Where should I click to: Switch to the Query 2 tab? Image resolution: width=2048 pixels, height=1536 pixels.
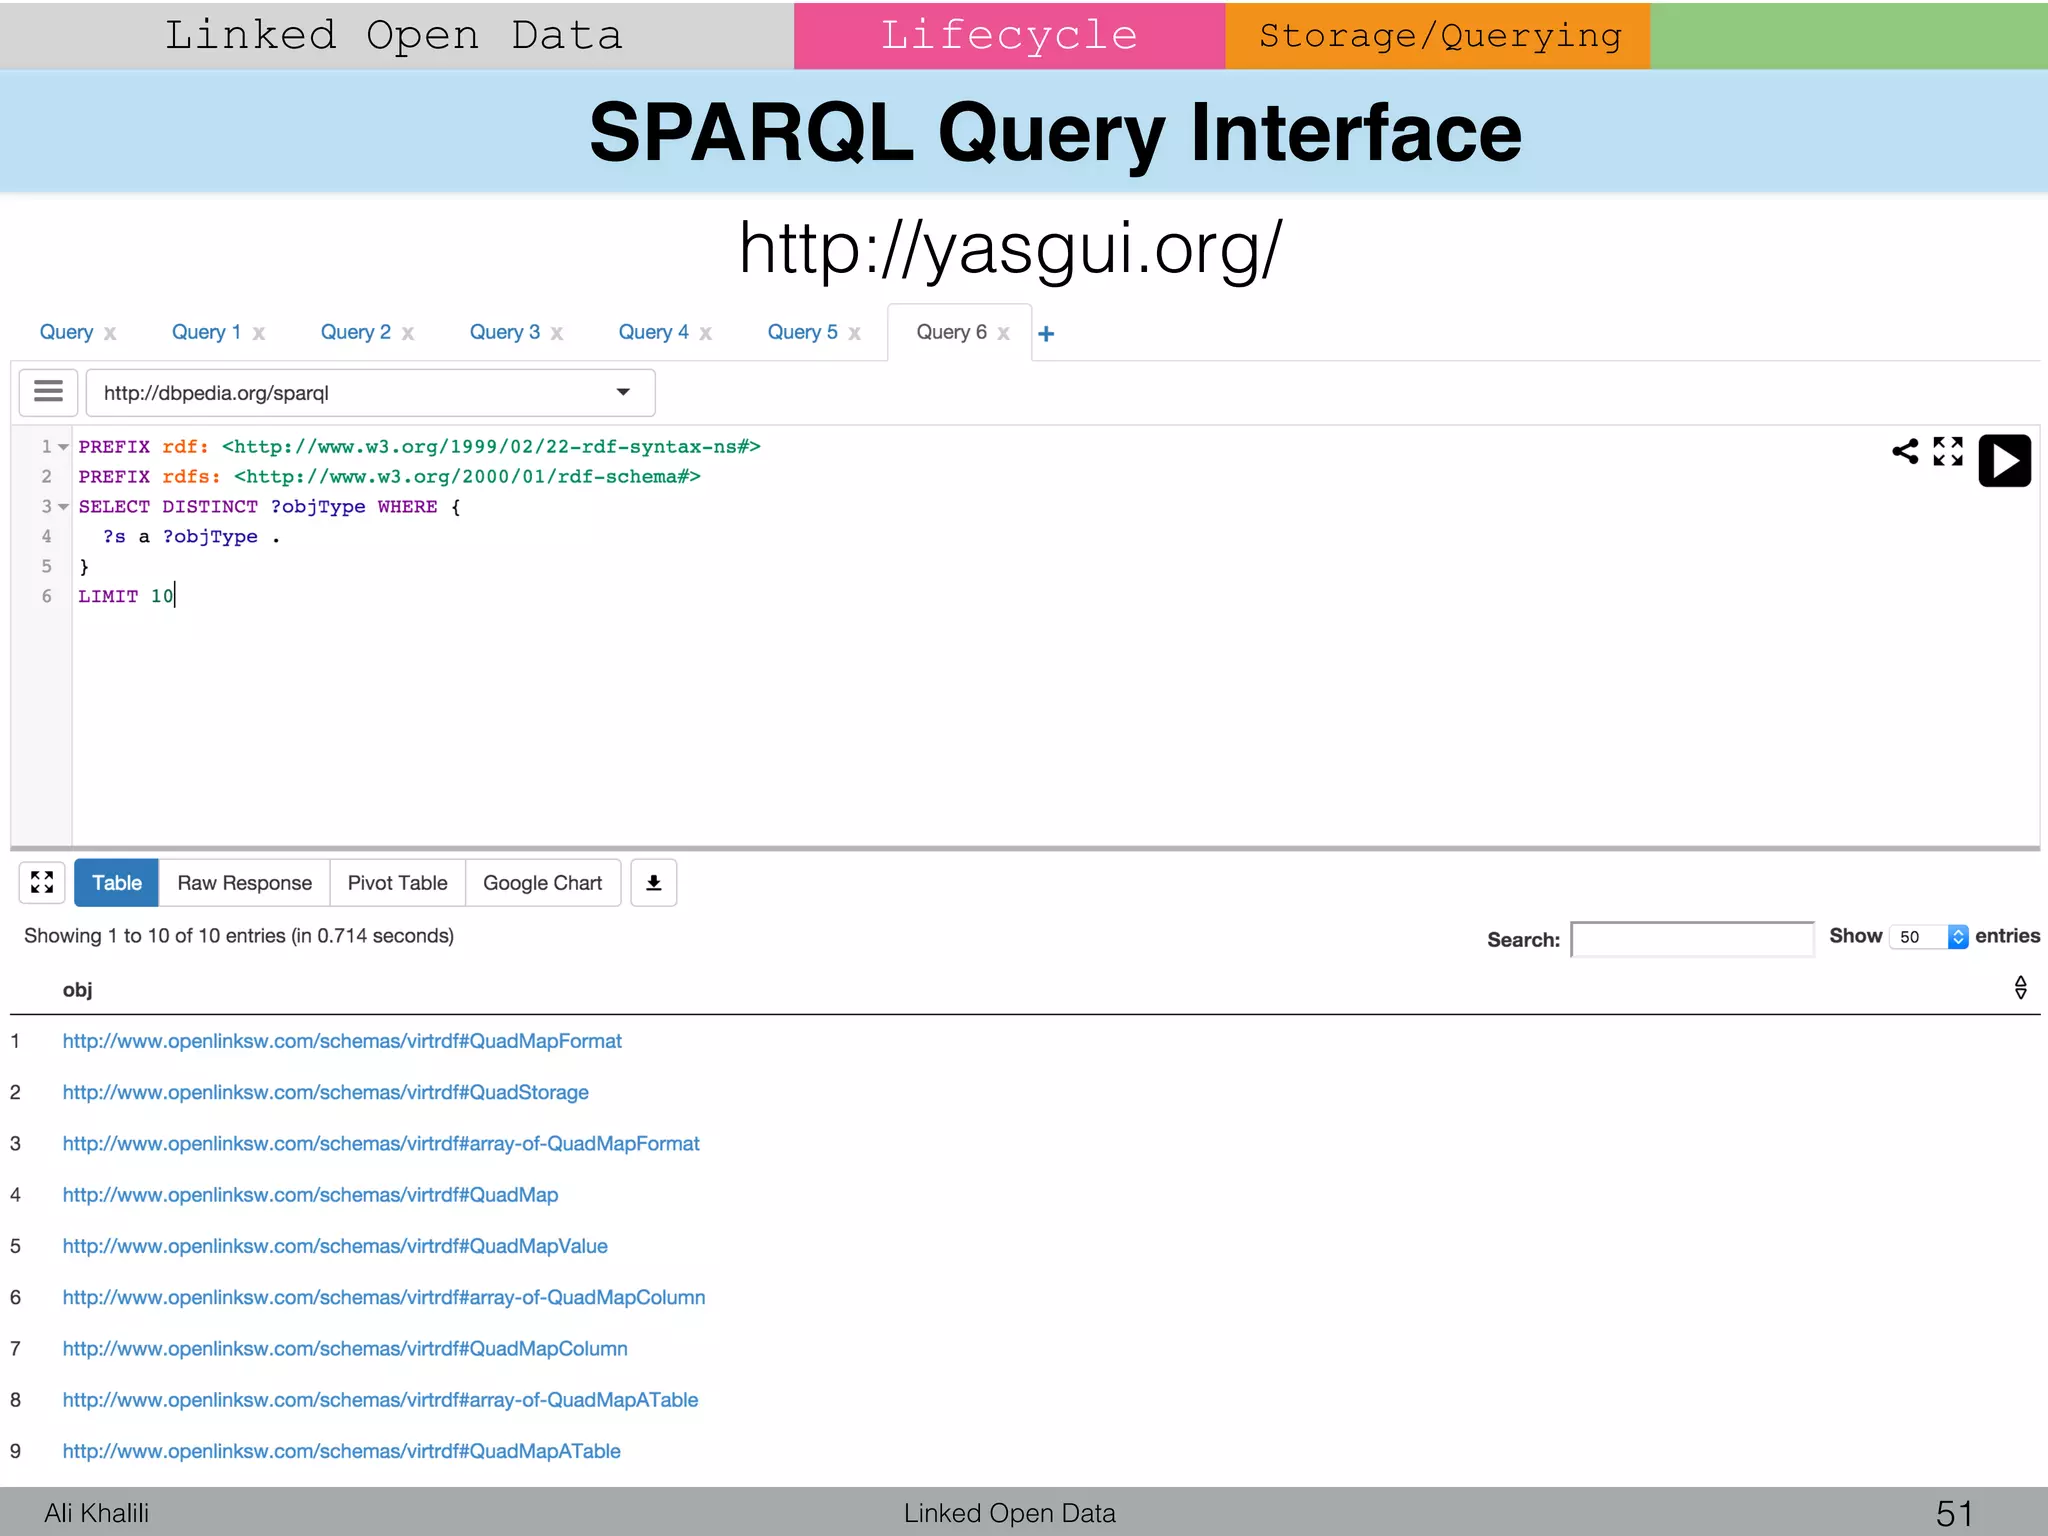tap(355, 332)
